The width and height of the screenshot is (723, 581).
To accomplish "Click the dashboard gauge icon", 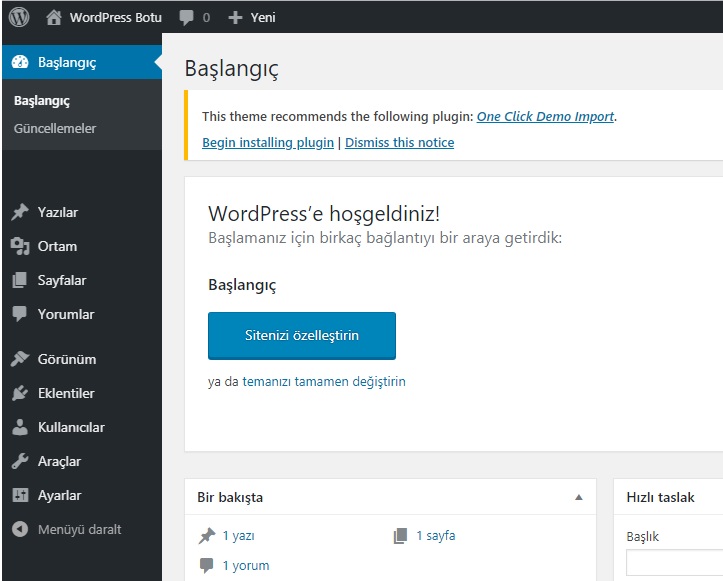I will (x=20, y=62).
